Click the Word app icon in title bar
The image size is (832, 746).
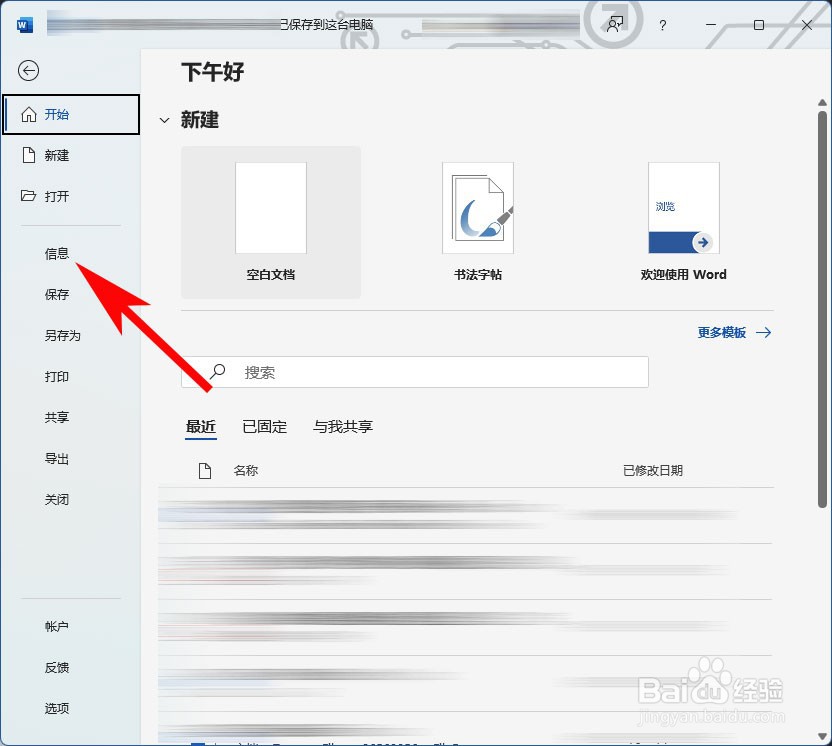pyautogui.click(x=24, y=25)
